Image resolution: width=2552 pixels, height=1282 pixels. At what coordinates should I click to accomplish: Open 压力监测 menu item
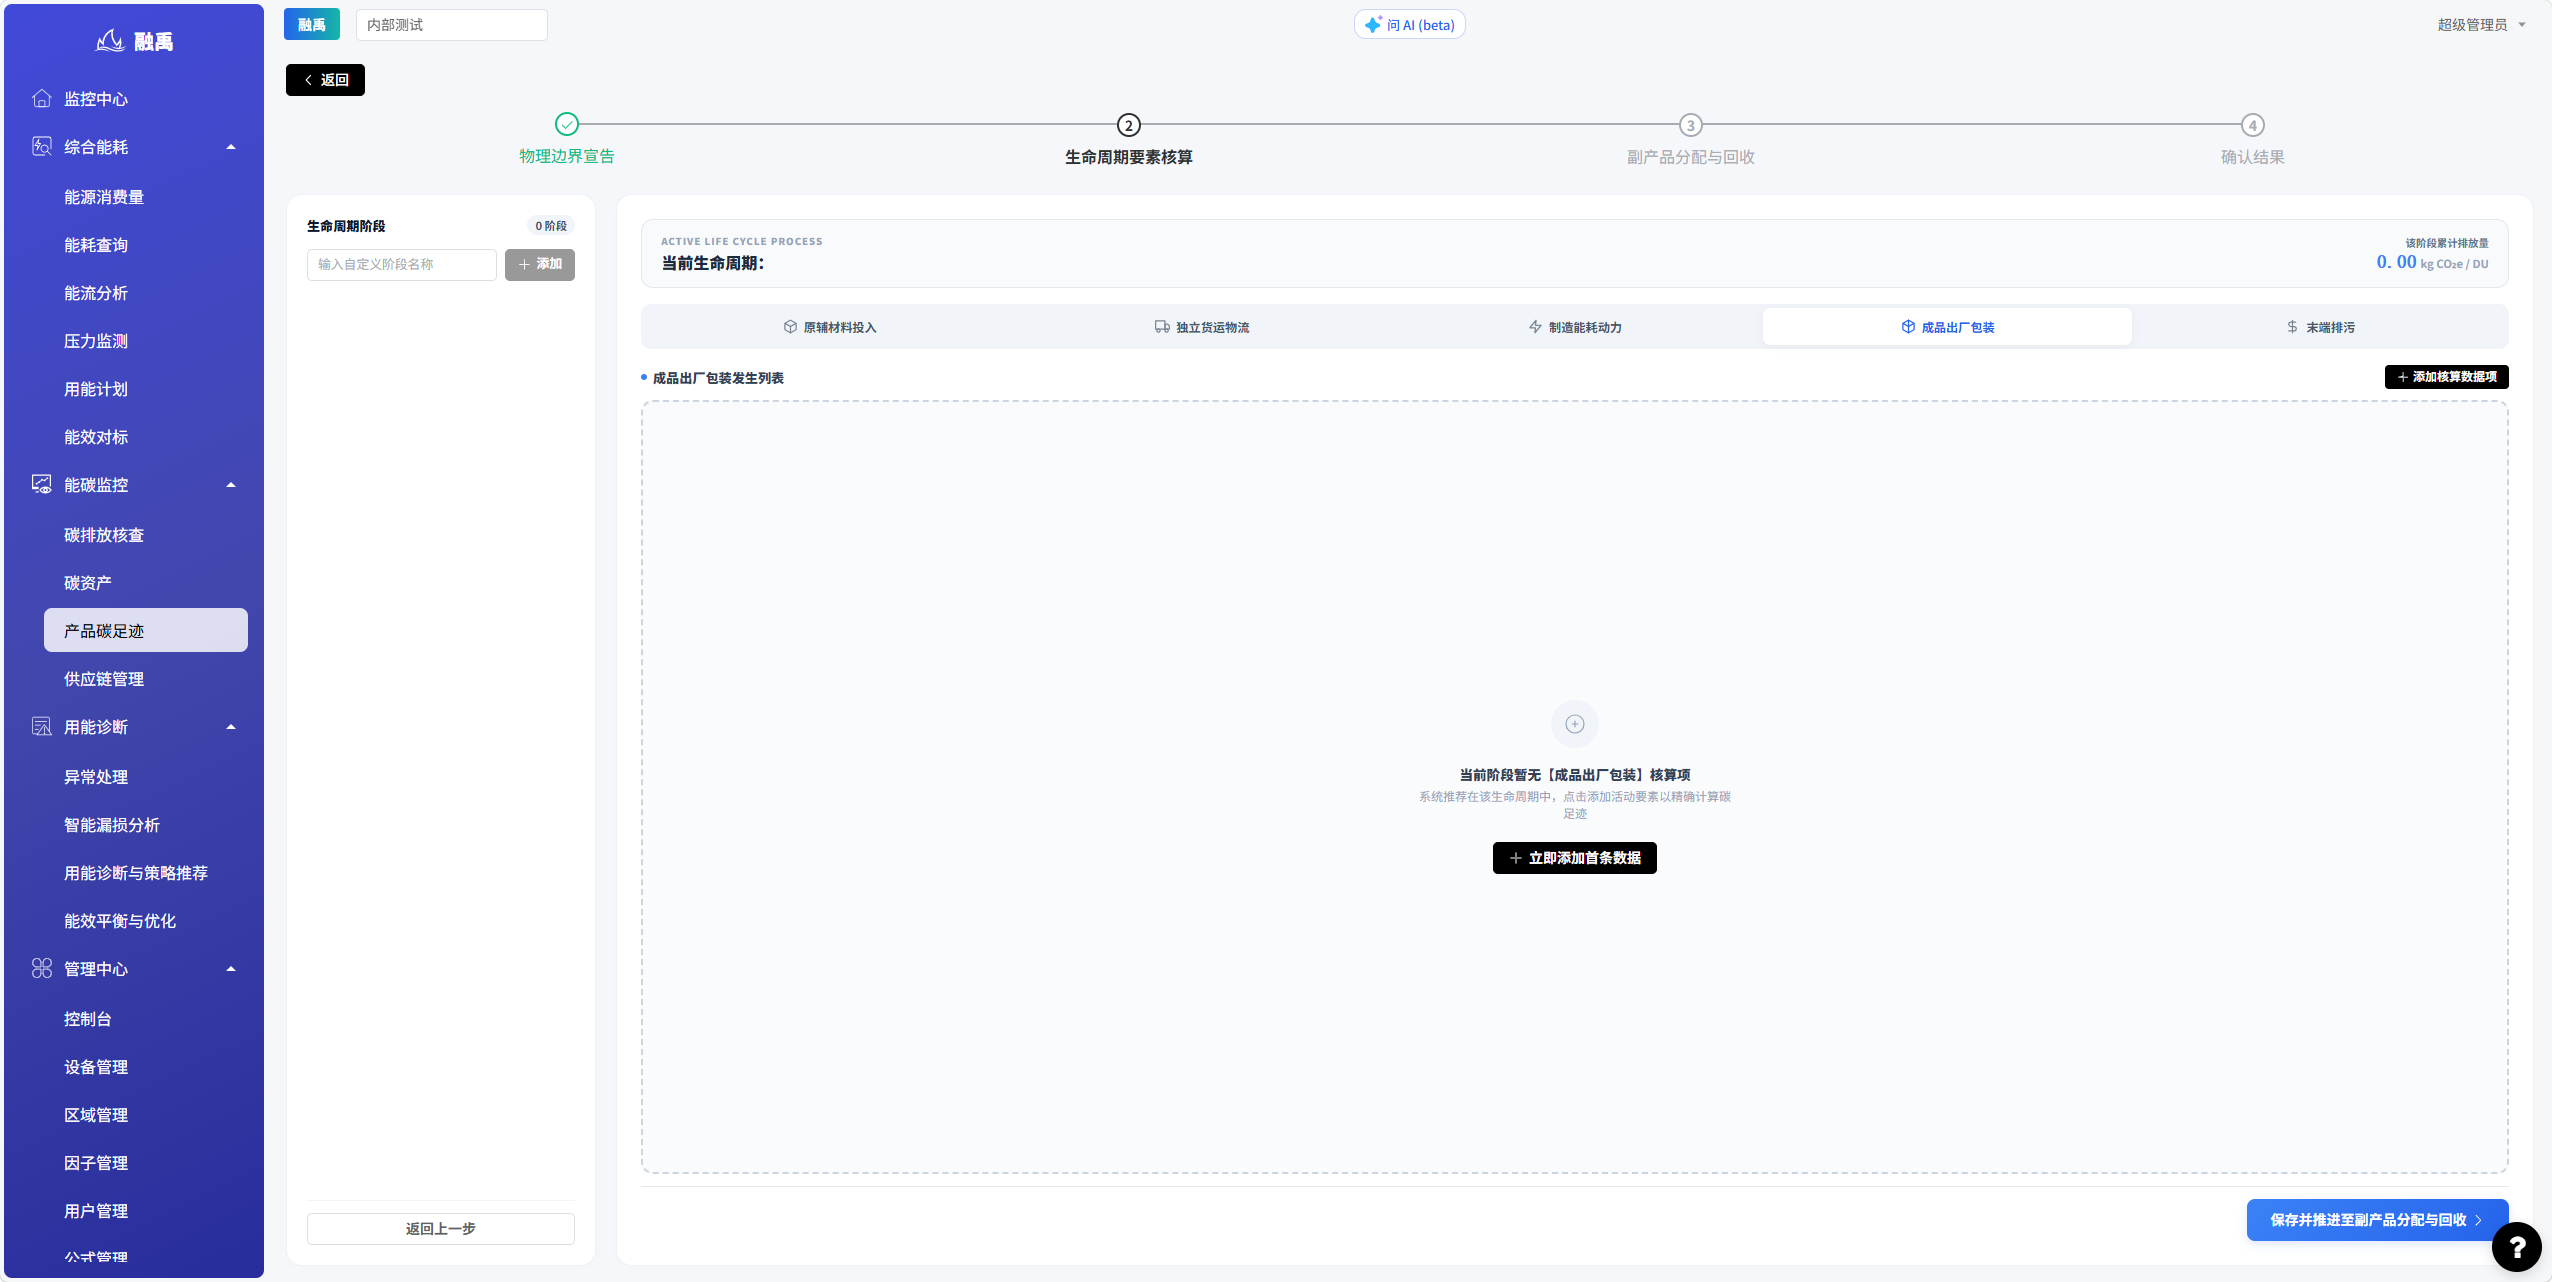(146, 341)
